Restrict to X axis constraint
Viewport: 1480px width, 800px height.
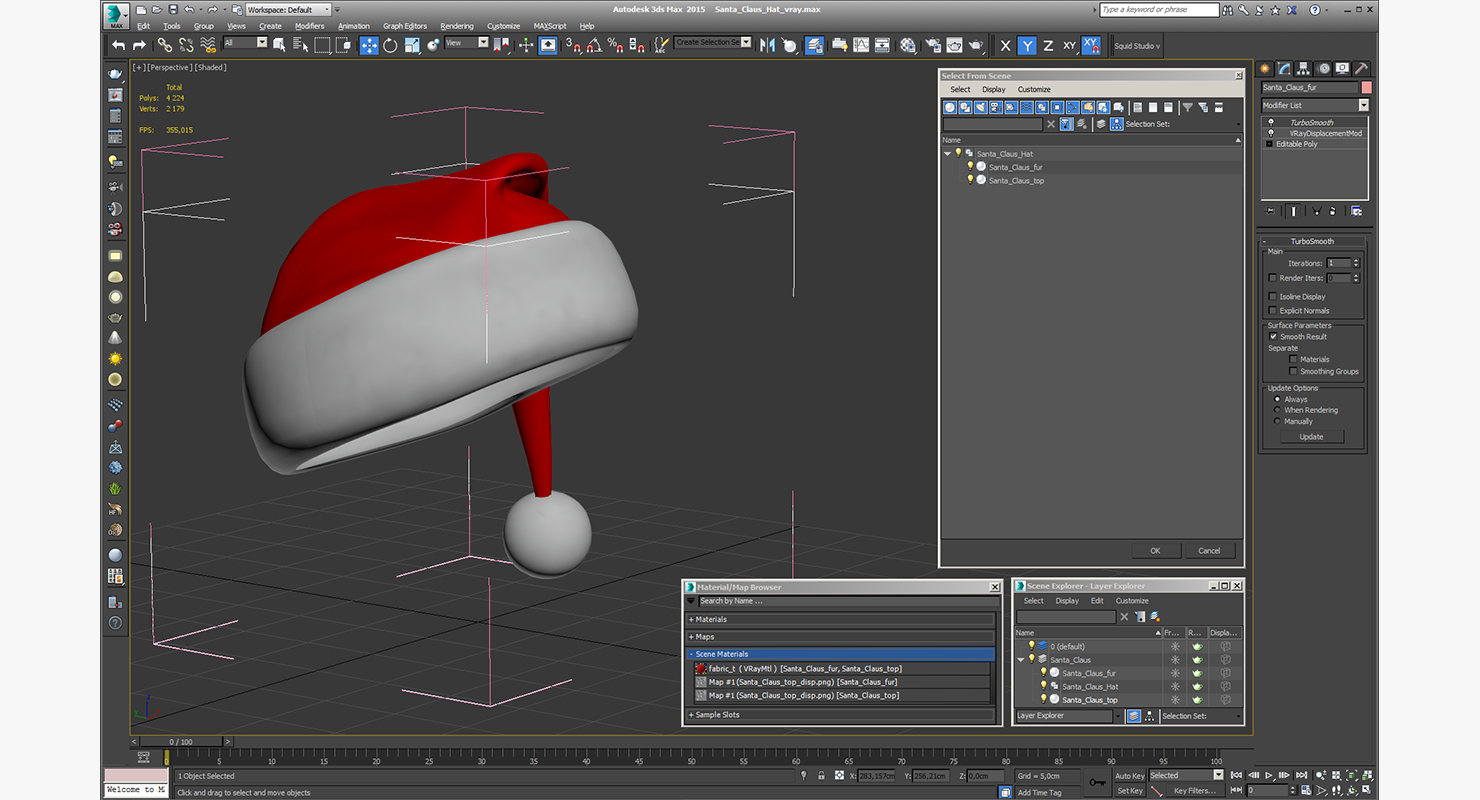[x=1006, y=46]
